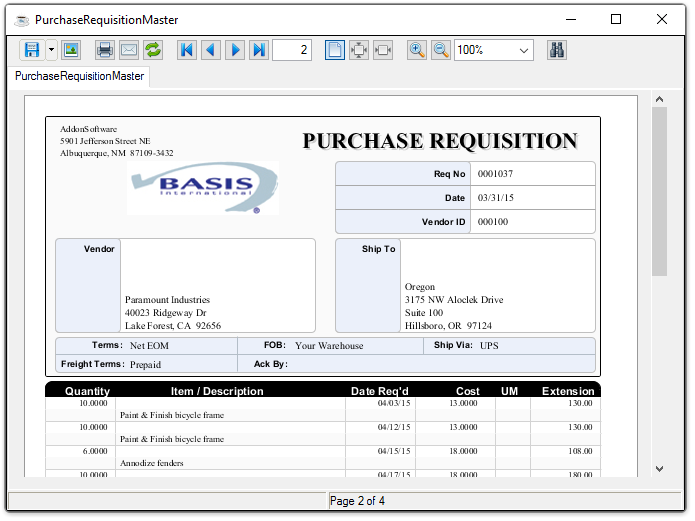
Task: Print the report using printer icon
Action: pyautogui.click(x=104, y=50)
